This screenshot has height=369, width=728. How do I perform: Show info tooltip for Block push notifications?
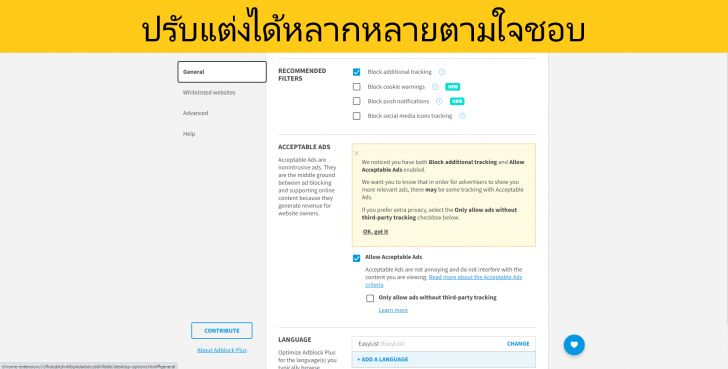(439, 101)
